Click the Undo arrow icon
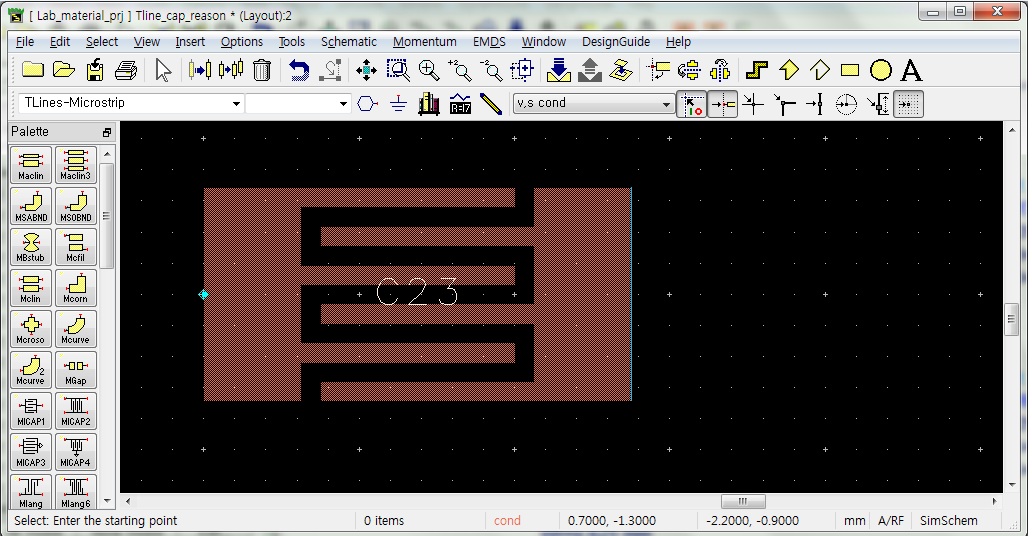This screenshot has width=1032, height=536. [299, 70]
